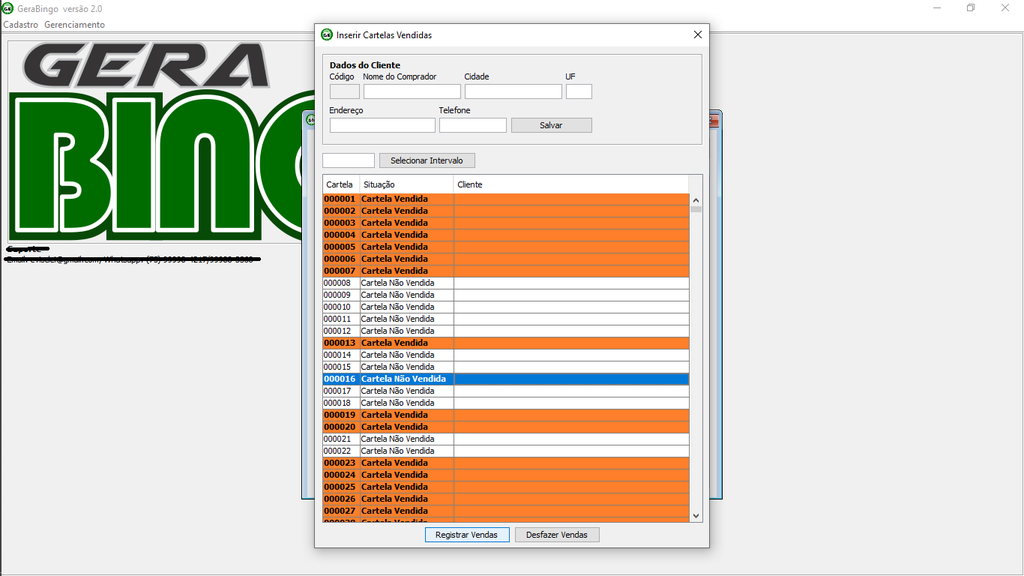
Task: Select row 000002 Cartela Vendida
Action: (x=505, y=211)
